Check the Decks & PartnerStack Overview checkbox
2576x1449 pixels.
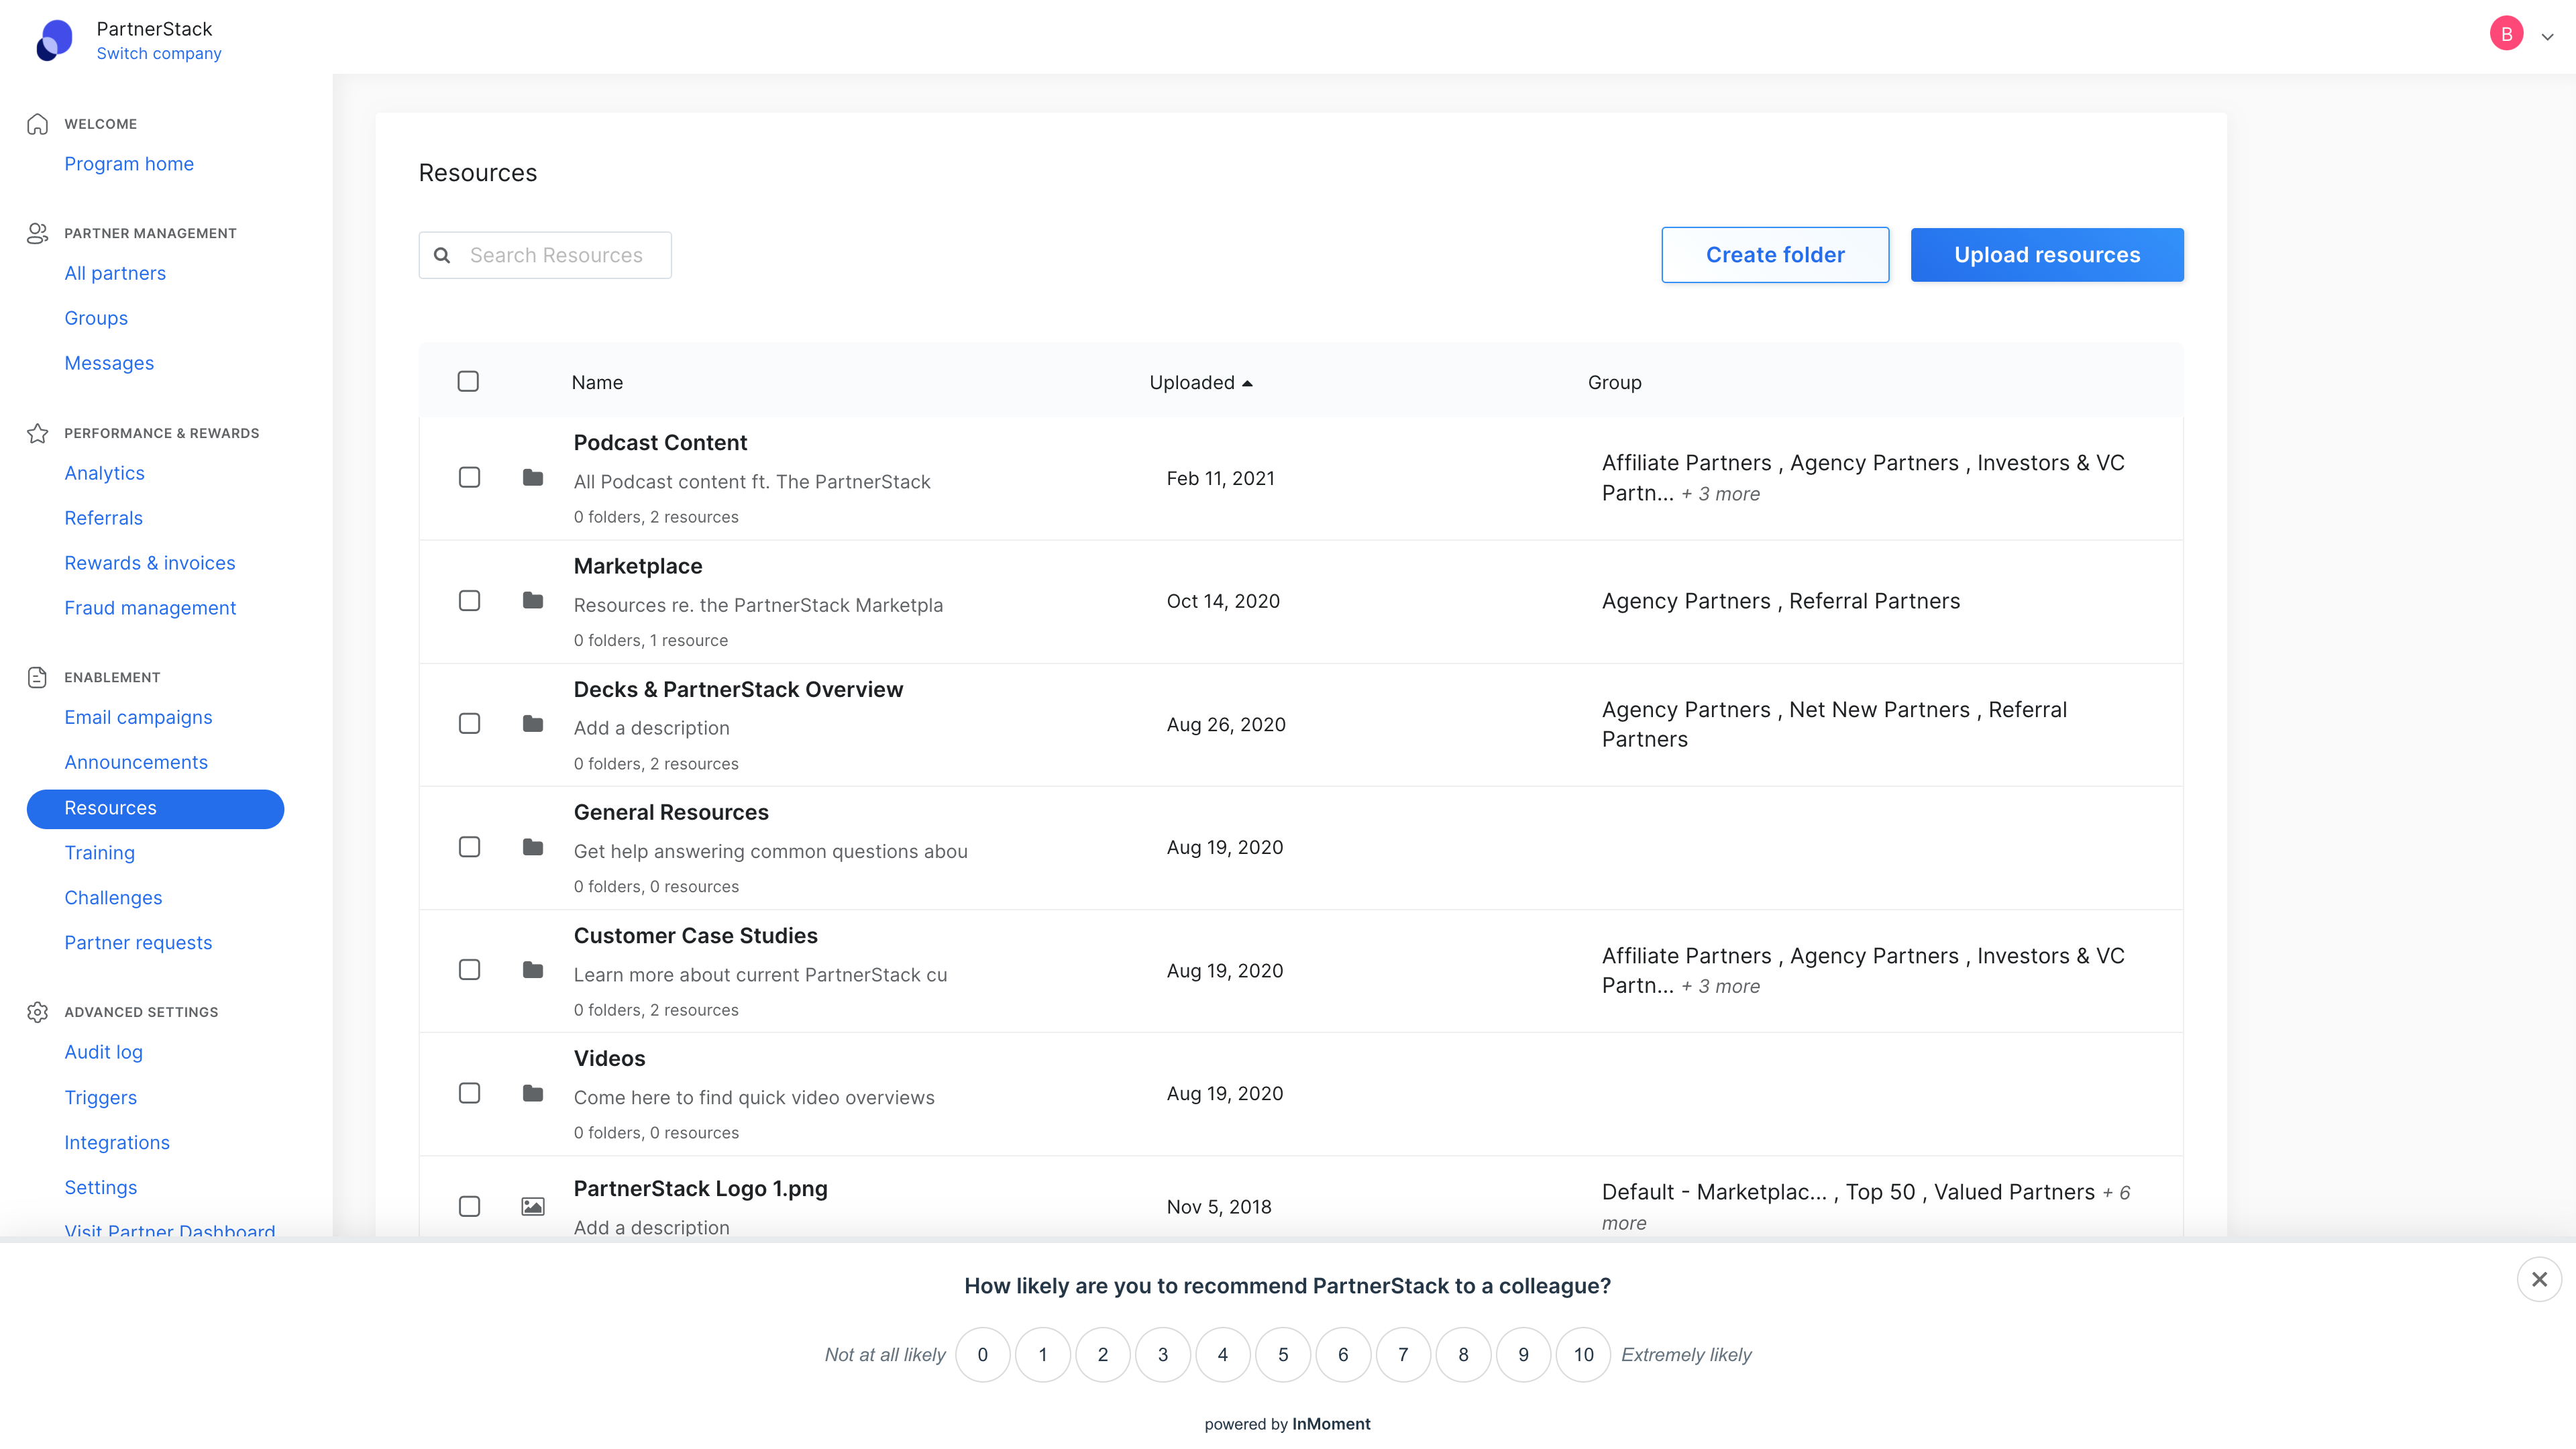[469, 723]
